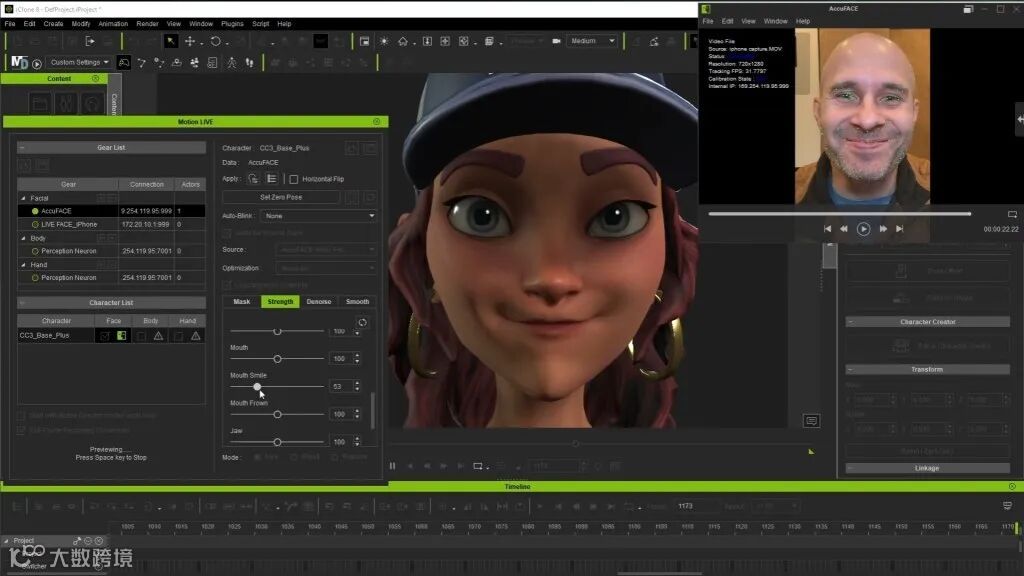This screenshot has height=576, width=1024.
Task: Collapse the Character List section
Action: tap(22, 303)
